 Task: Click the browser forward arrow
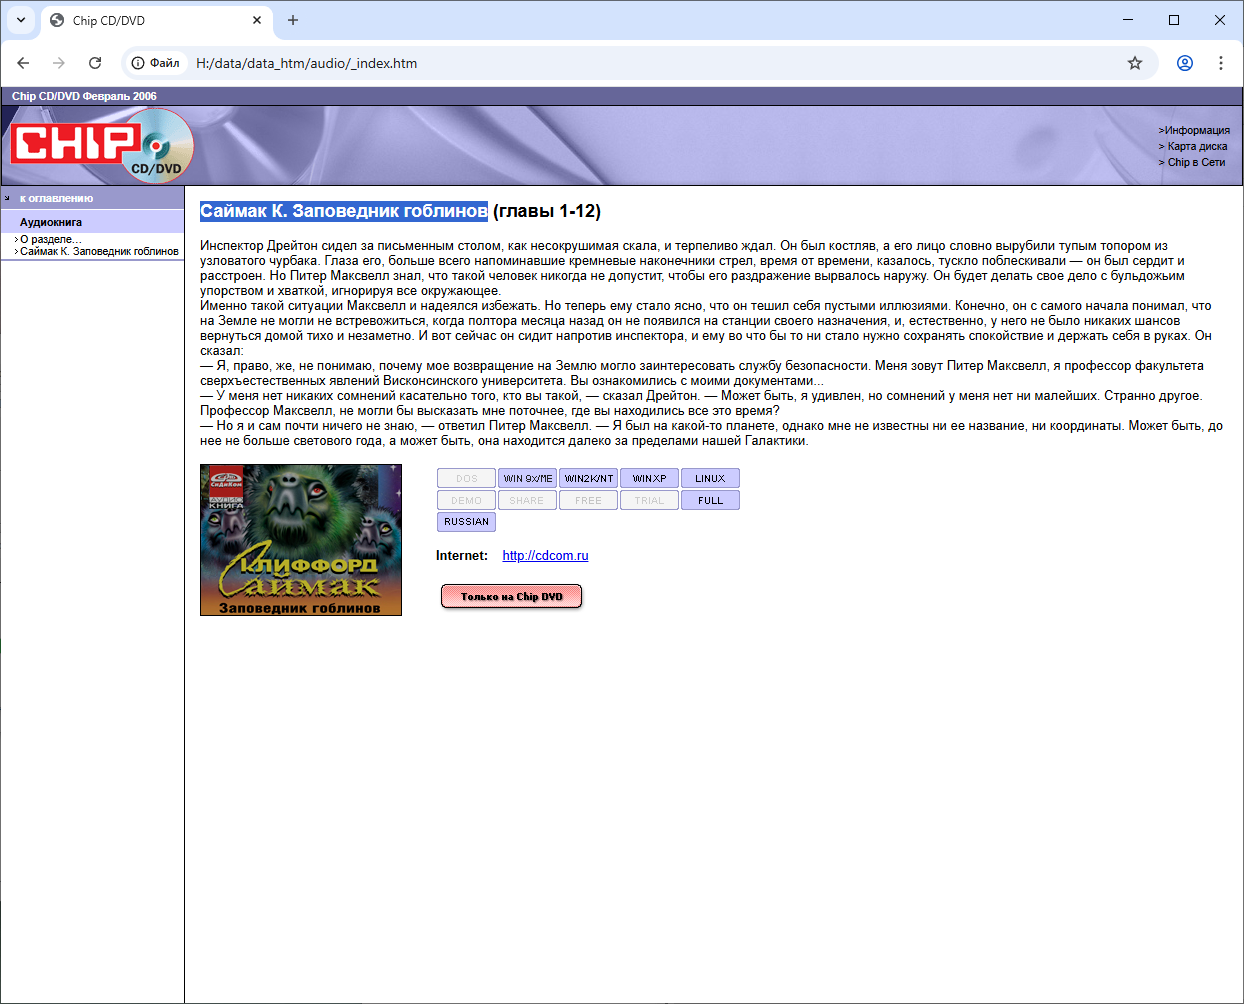pyautogui.click(x=59, y=63)
